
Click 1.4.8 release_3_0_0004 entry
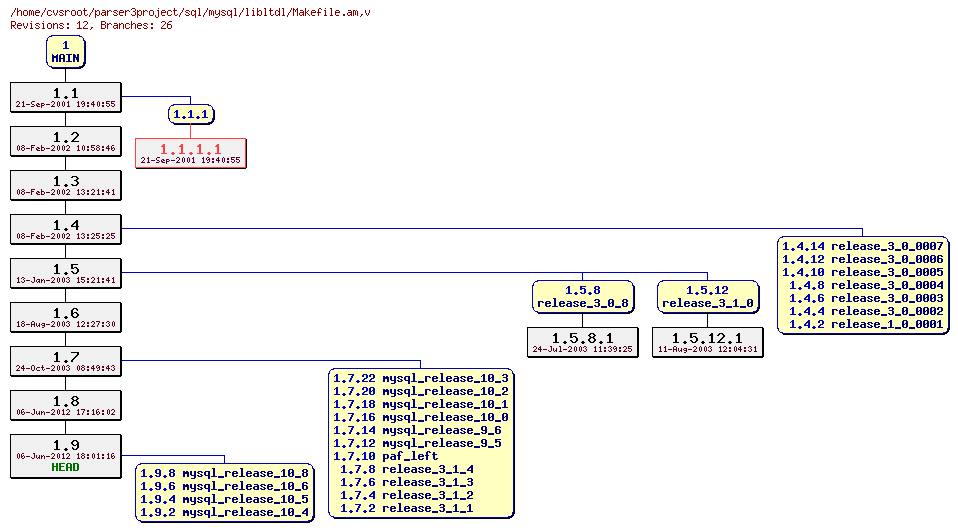(x=866, y=285)
